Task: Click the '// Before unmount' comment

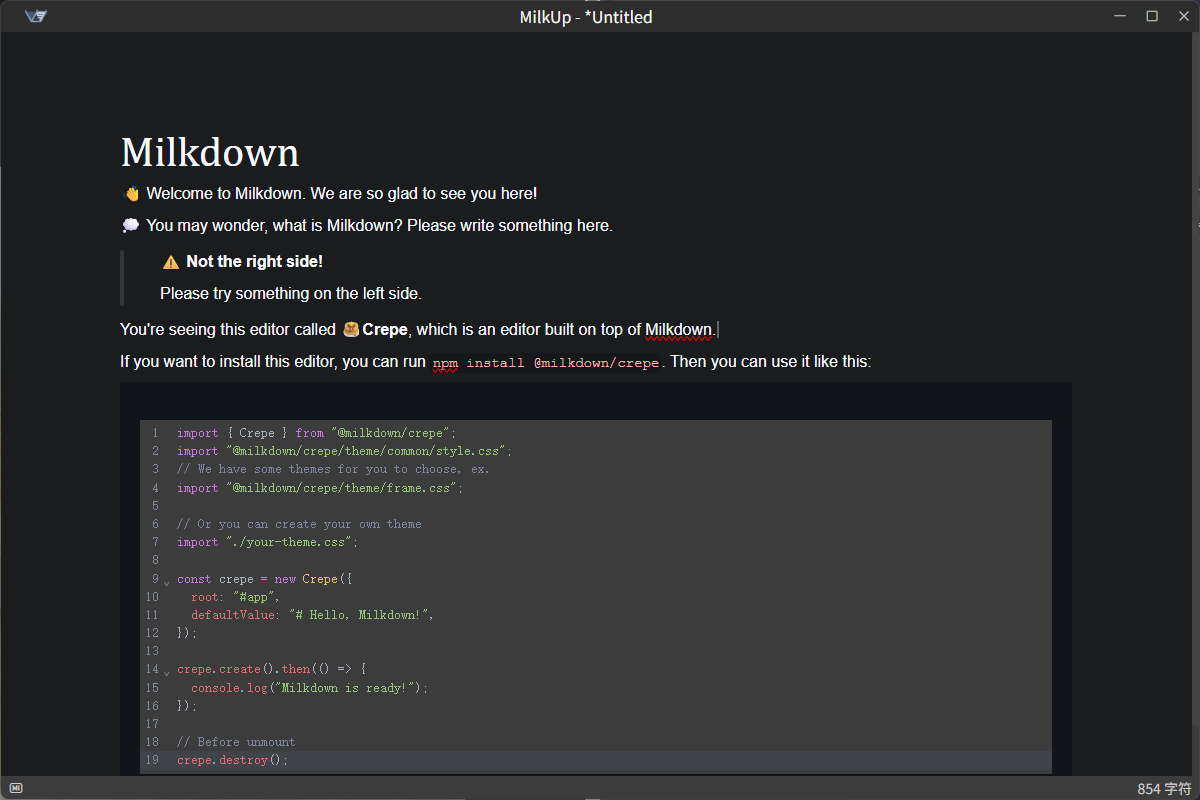Action: [236, 742]
